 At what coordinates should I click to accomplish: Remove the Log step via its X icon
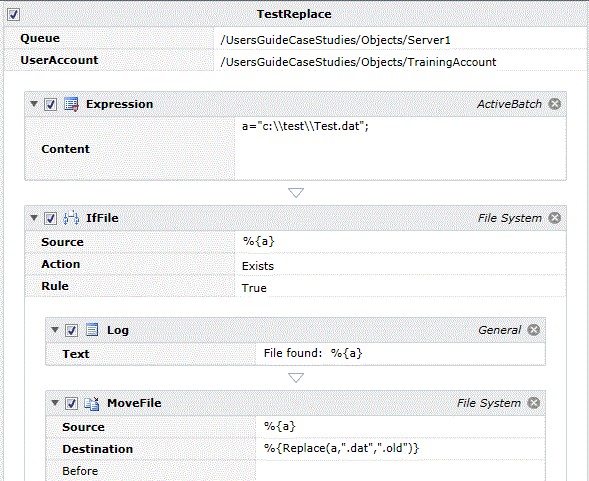pyautogui.click(x=534, y=330)
